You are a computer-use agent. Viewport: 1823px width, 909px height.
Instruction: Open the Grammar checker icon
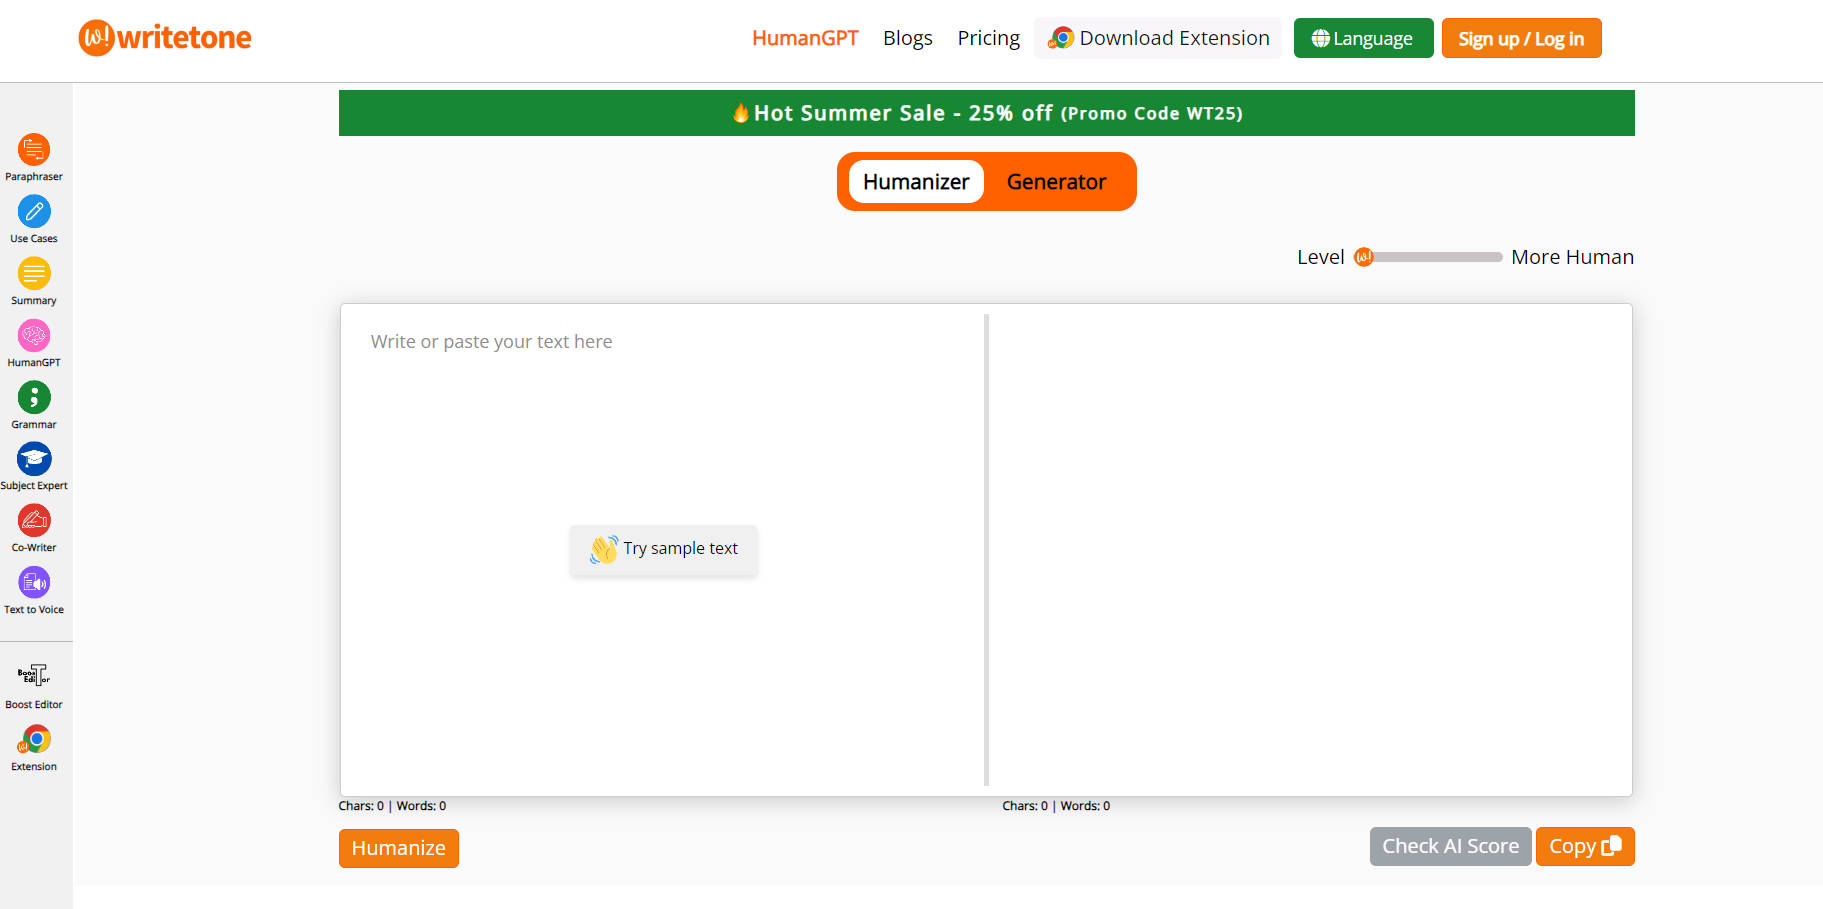pyautogui.click(x=34, y=398)
